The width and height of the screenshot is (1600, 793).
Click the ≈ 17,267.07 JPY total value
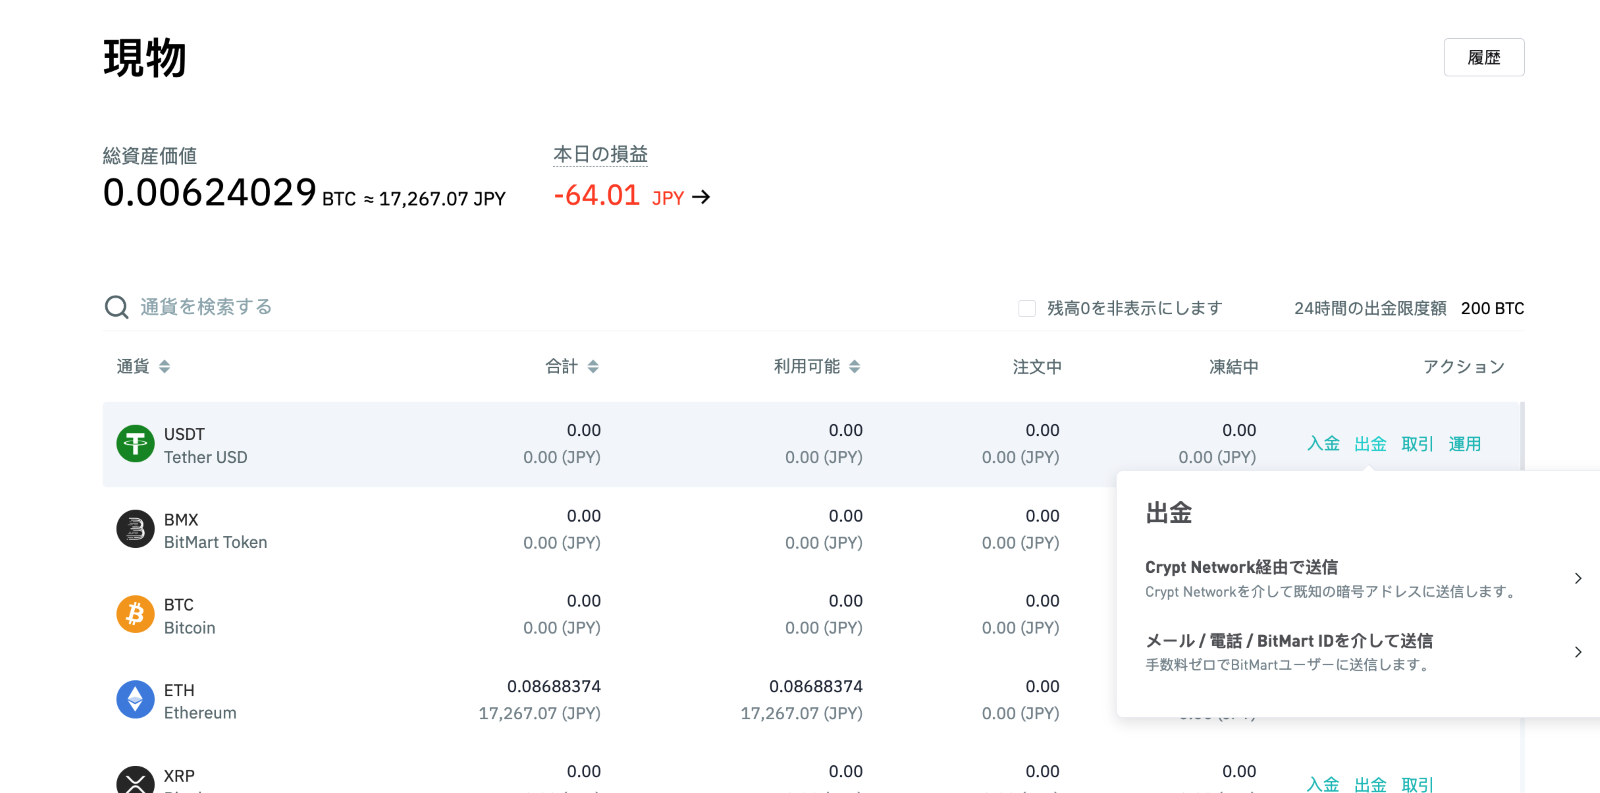tap(435, 199)
